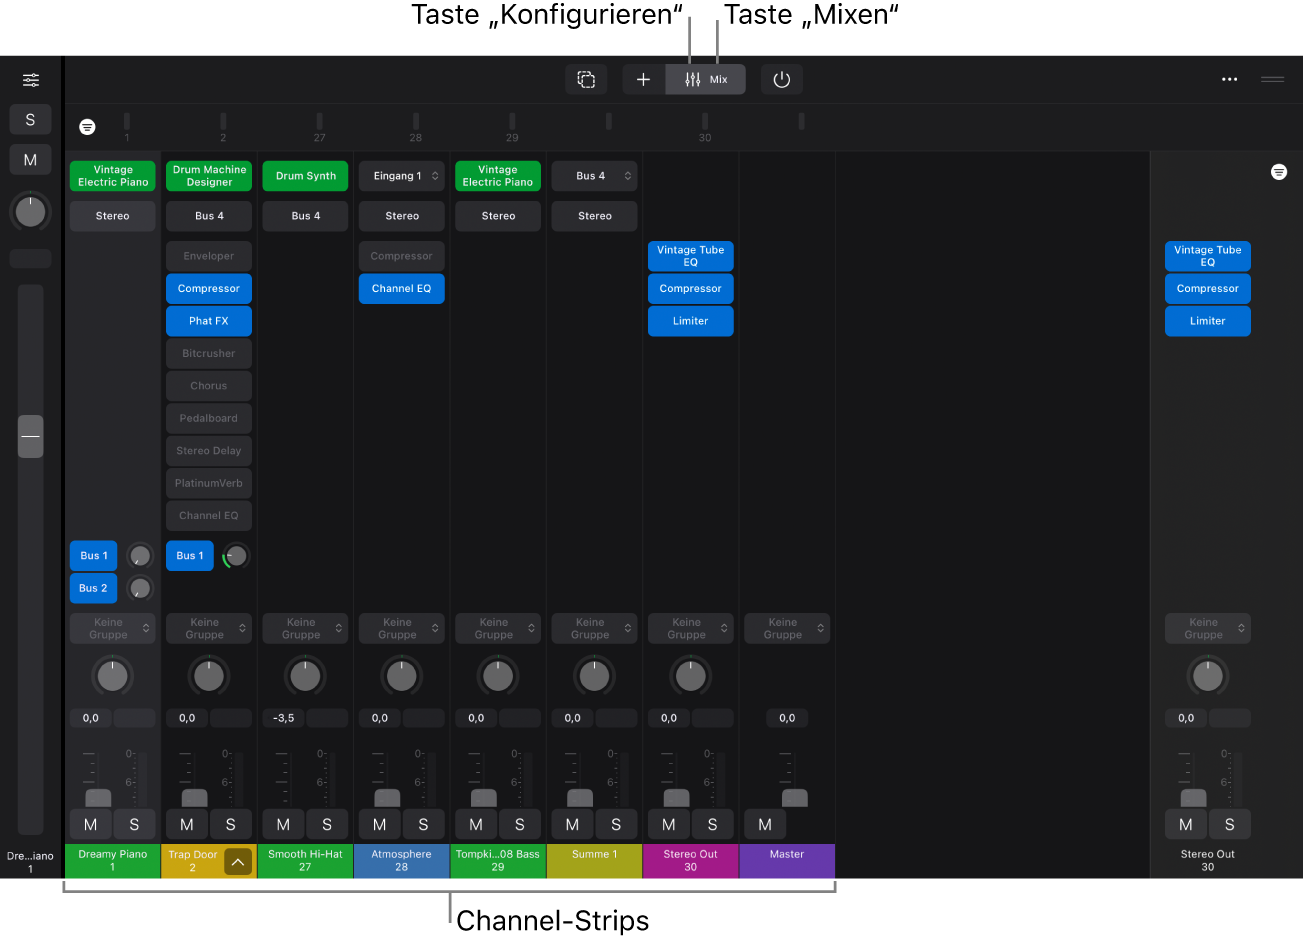Enable the bypassed Bitcrusher plugin slot

coord(208,353)
